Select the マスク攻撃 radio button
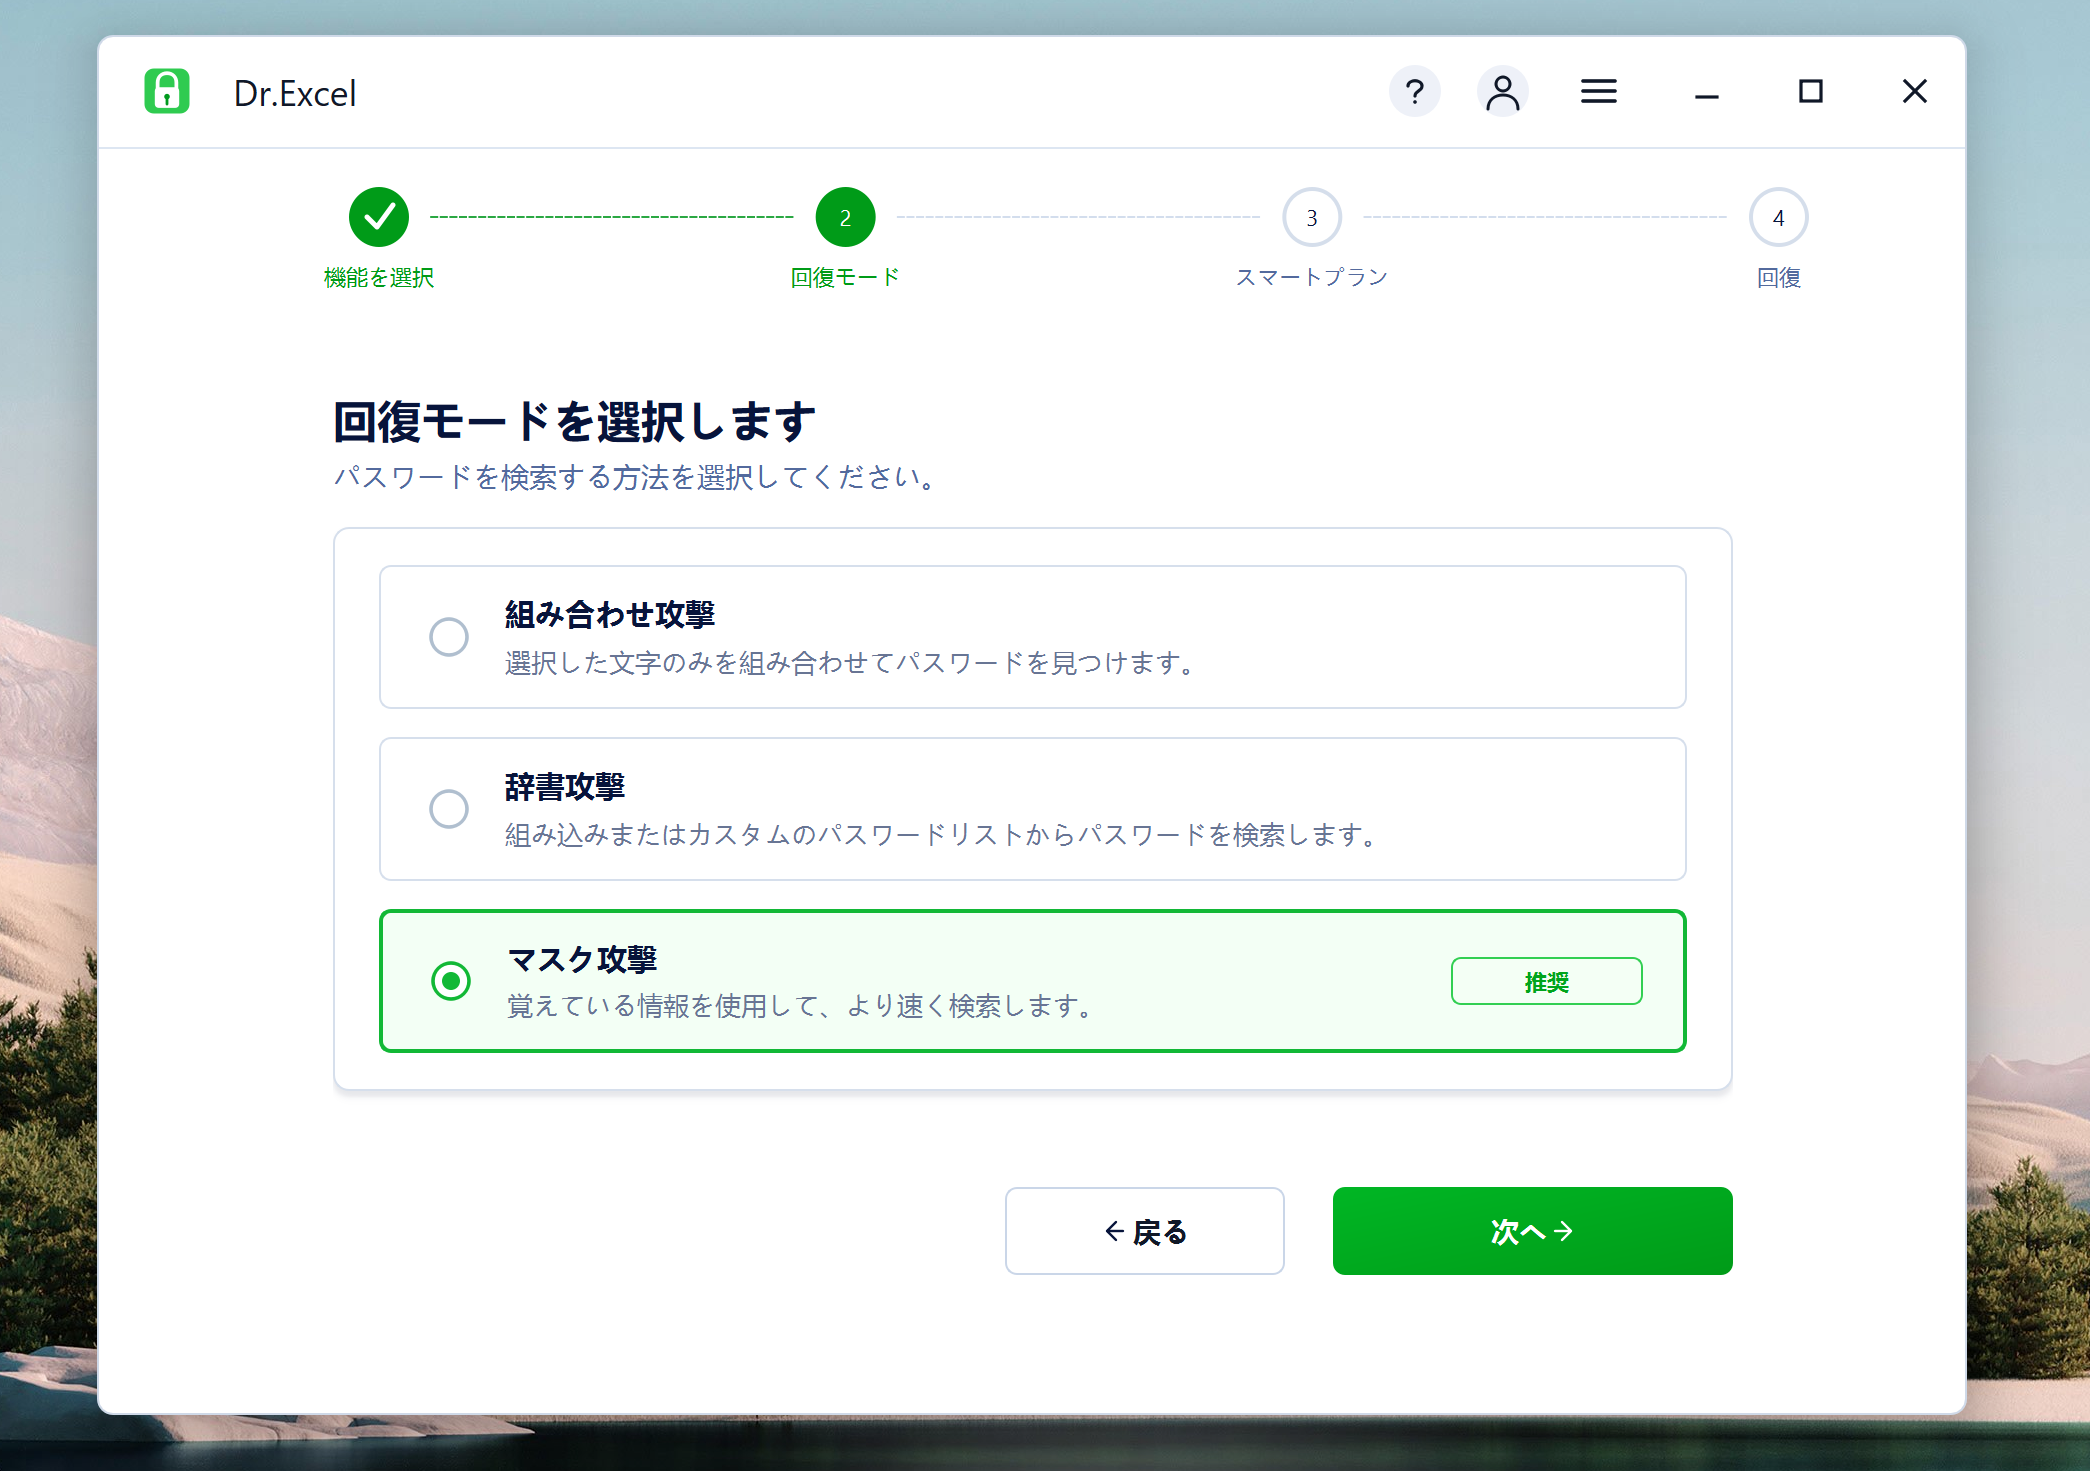The height and width of the screenshot is (1471, 2090). (451, 980)
